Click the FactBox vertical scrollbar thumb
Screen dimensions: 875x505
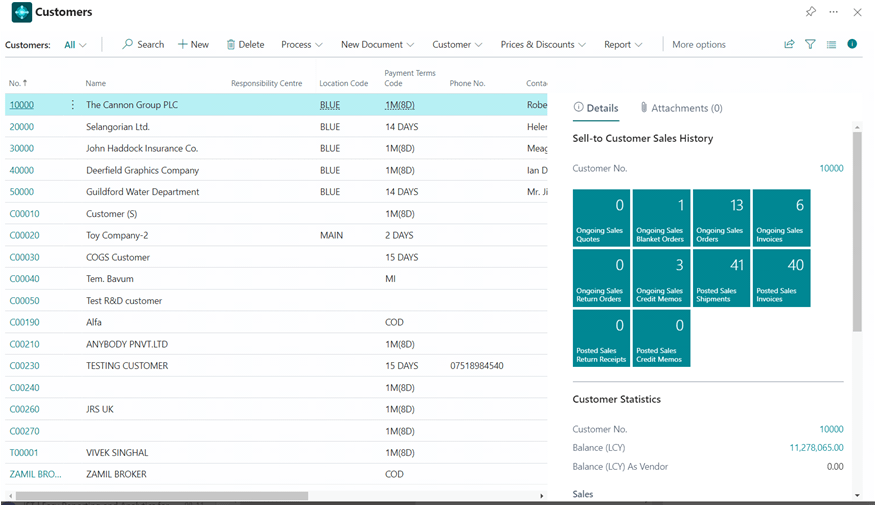point(857,232)
